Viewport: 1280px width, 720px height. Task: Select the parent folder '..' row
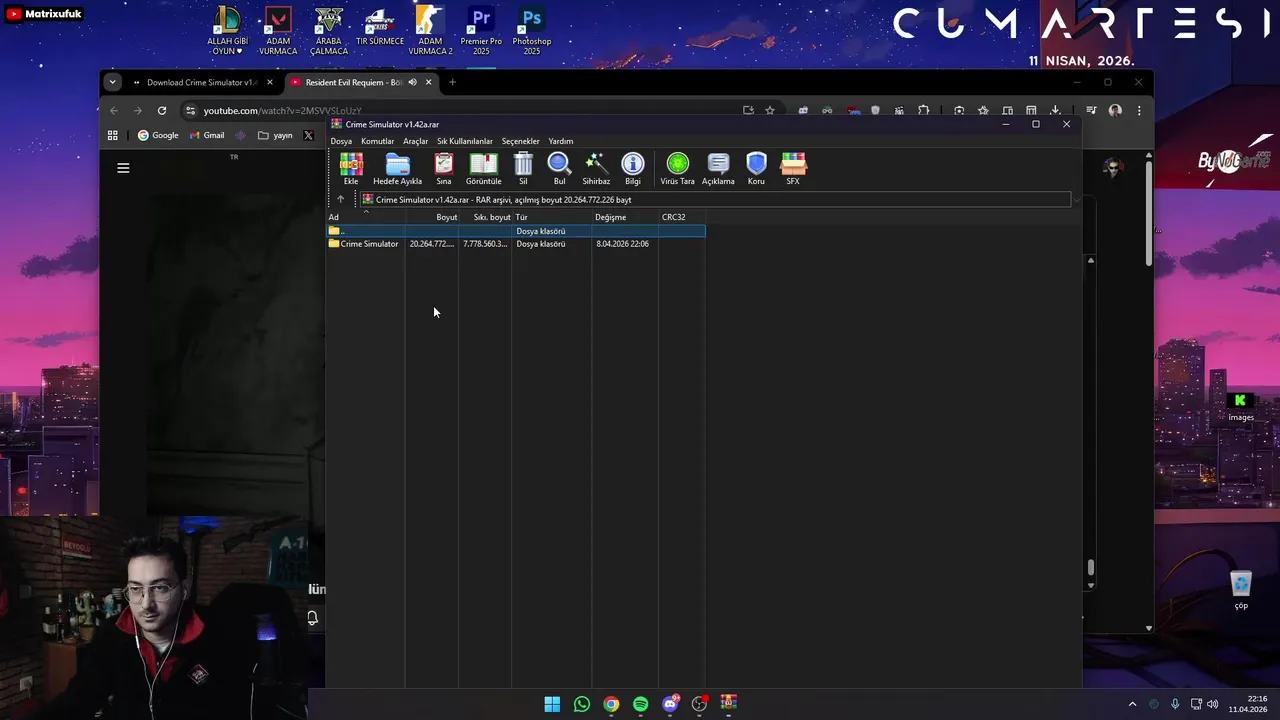coord(516,231)
